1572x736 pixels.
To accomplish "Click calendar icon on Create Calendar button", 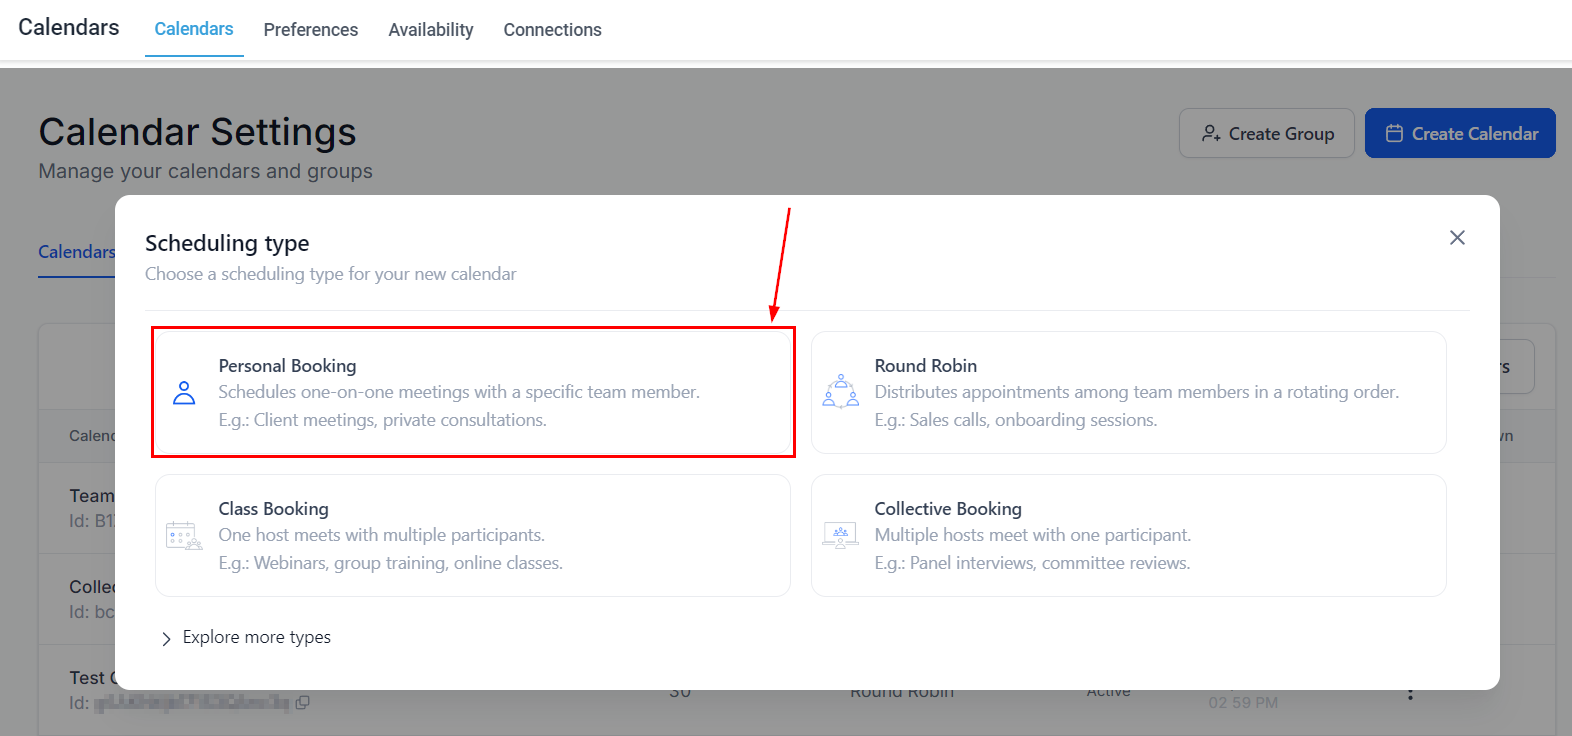I will tap(1394, 134).
